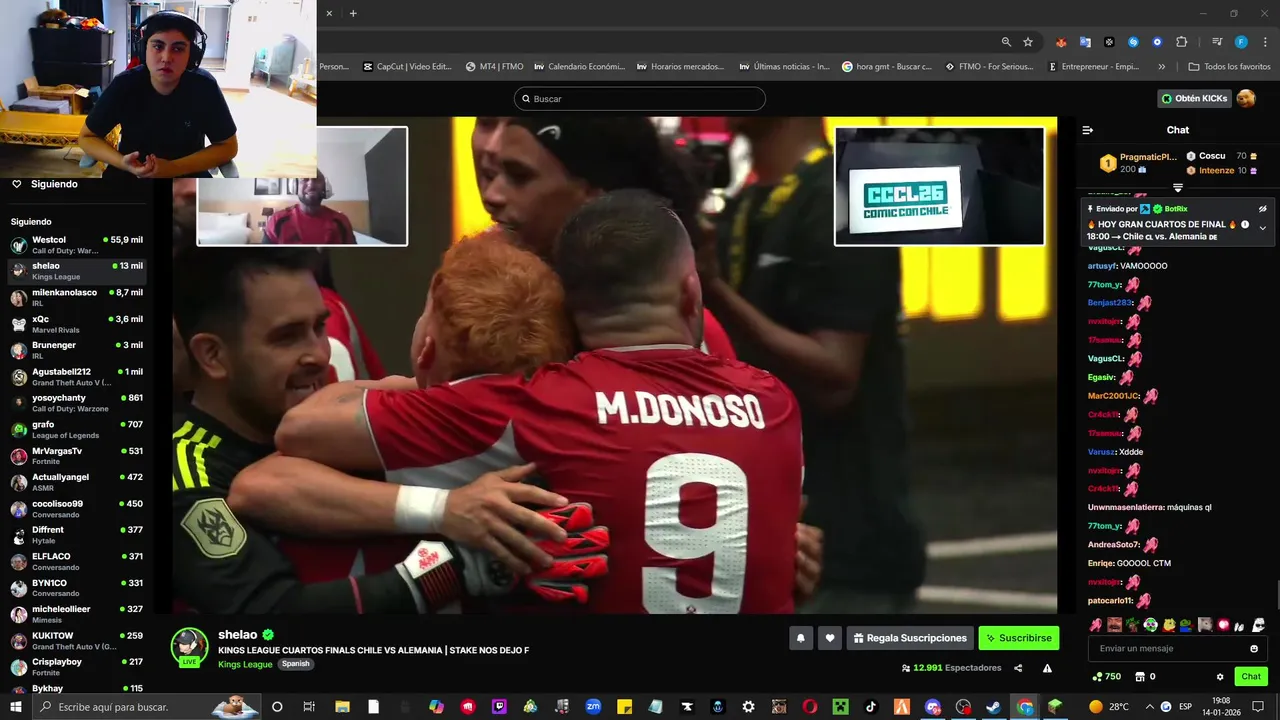Image resolution: width=1280 pixels, height=720 pixels.
Task: Click Regala Suscripciones button
Action: click(910, 638)
